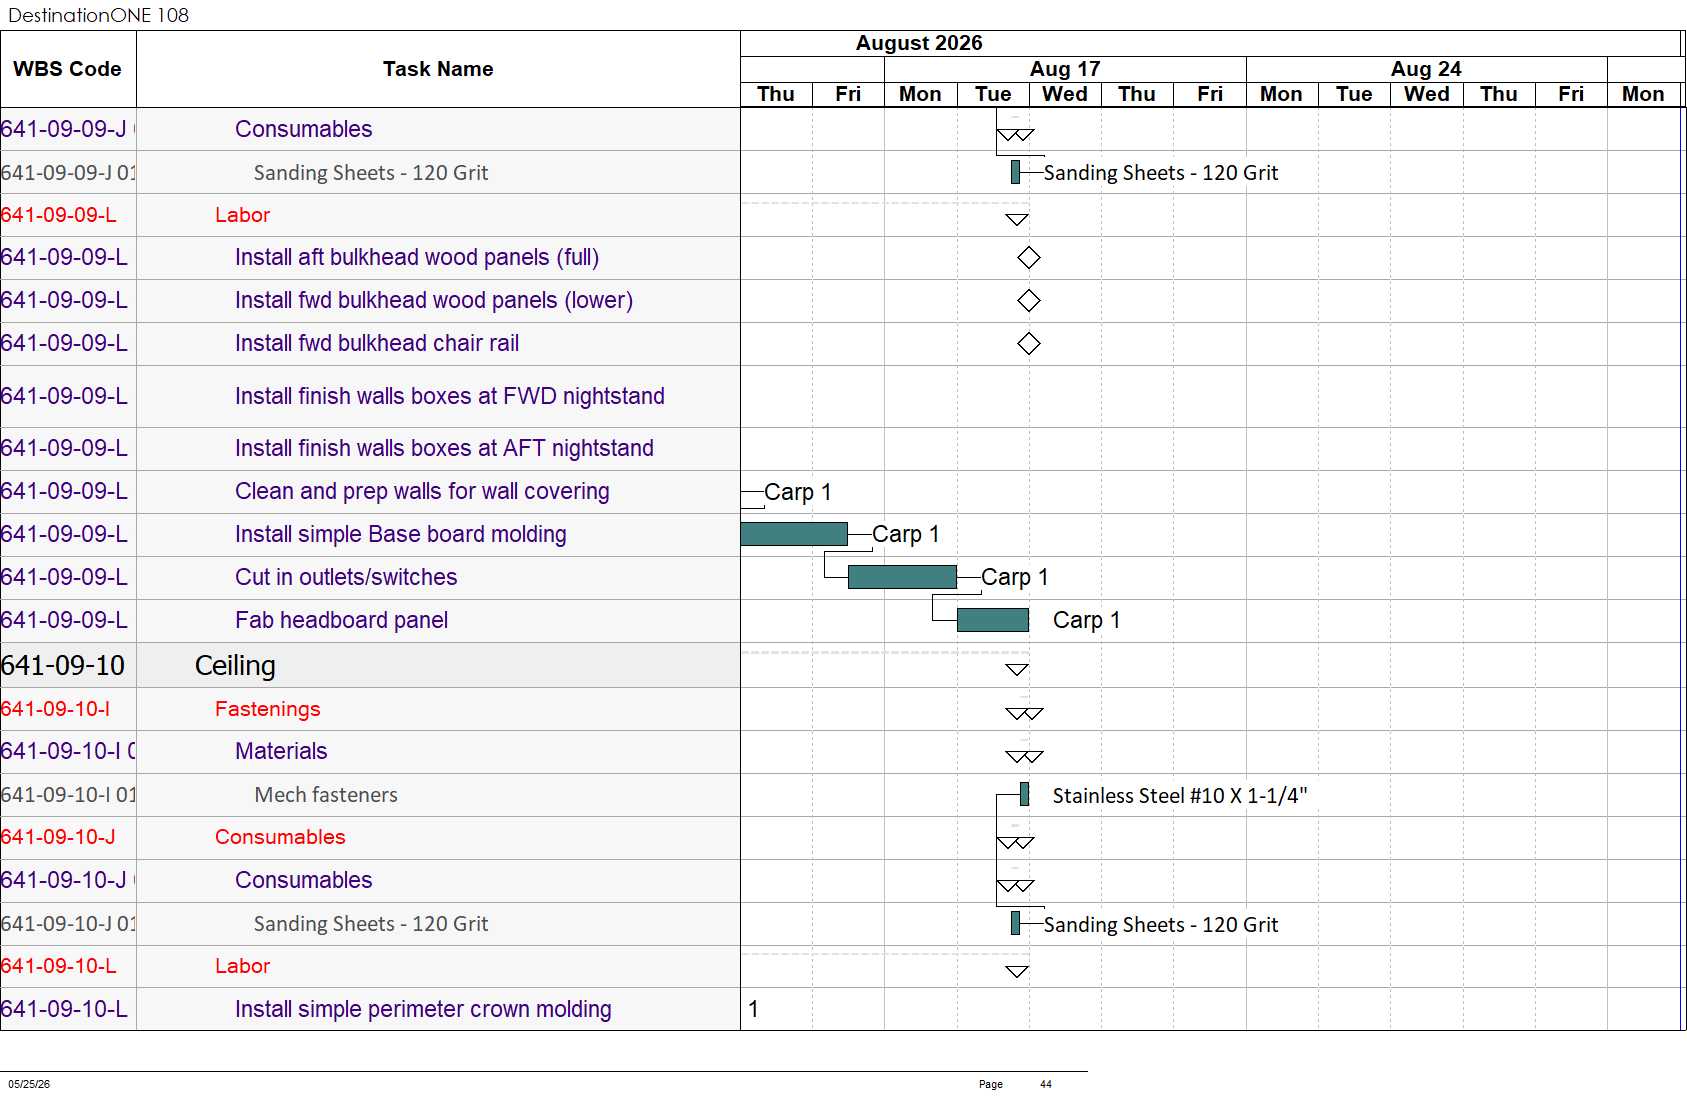Click the WBS Code column header
Image resolution: width=1687 pixels, height=1097 pixels.
[68, 69]
